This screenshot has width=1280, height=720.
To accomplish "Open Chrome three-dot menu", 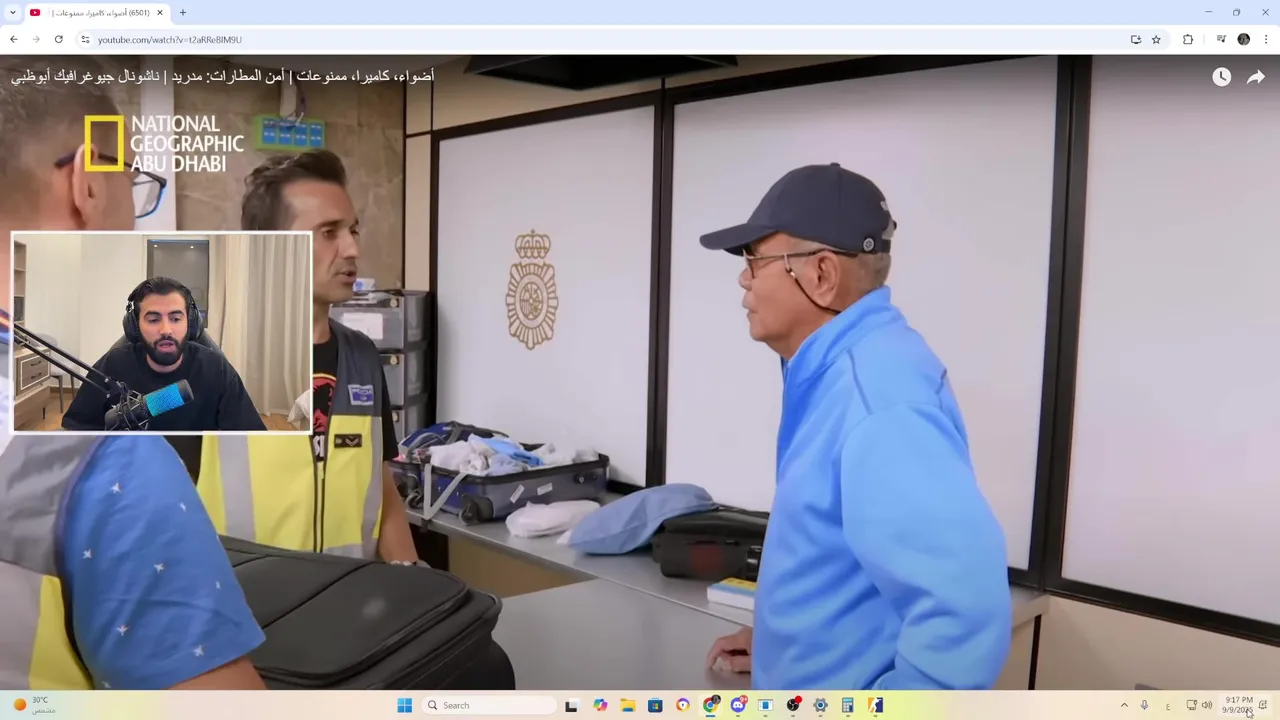I will click(1266, 39).
